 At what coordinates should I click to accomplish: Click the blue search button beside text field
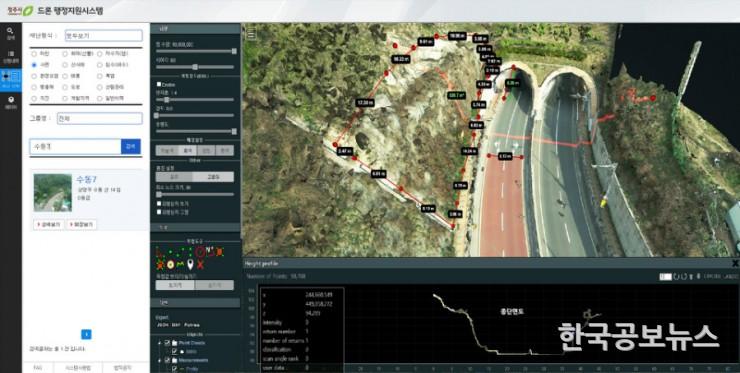pos(131,146)
